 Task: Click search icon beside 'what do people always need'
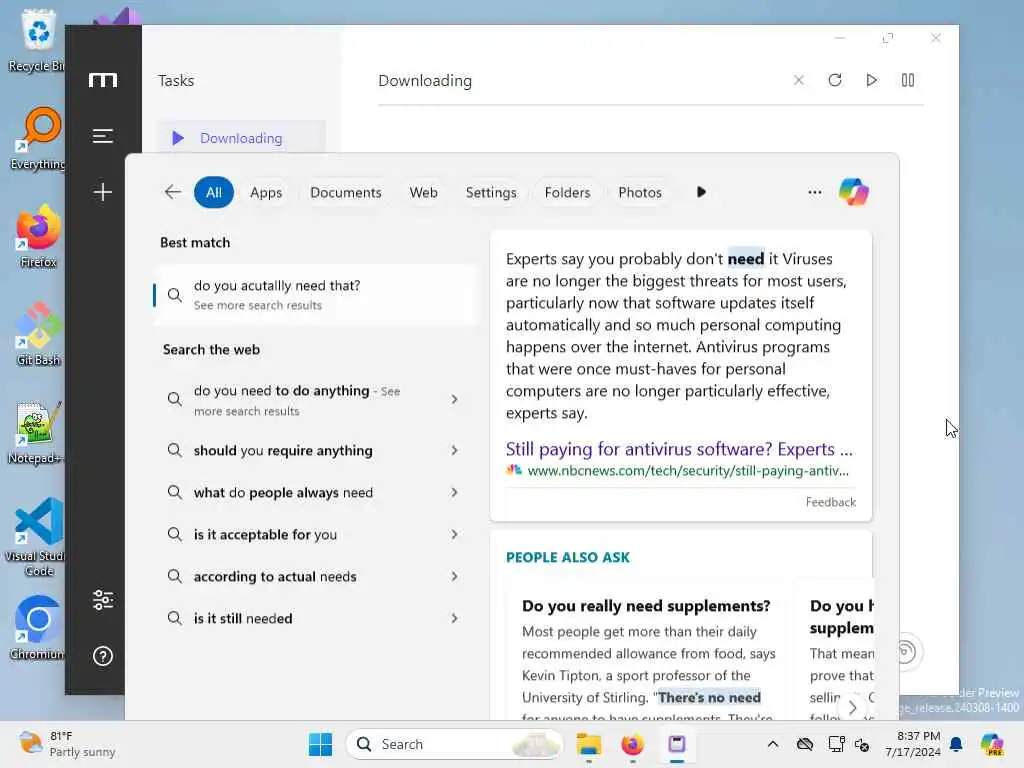pyautogui.click(x=174, y=492)
